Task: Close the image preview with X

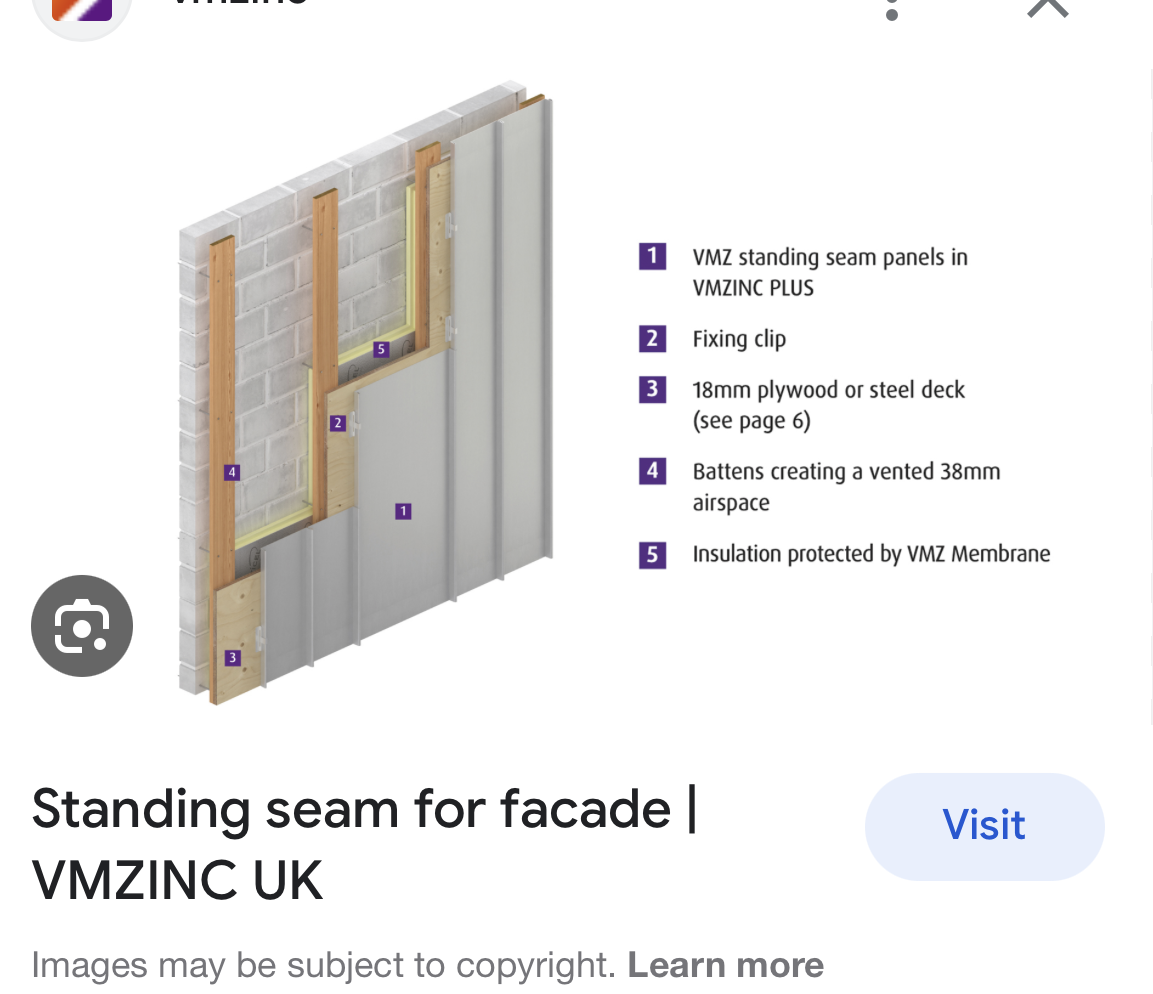Action: click(1047, 6)
